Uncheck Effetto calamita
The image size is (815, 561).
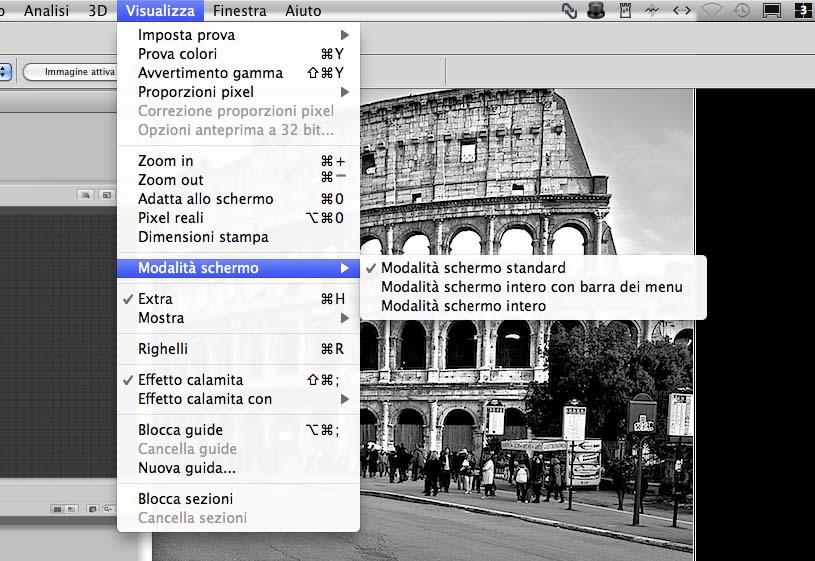[x=239, y=380]
